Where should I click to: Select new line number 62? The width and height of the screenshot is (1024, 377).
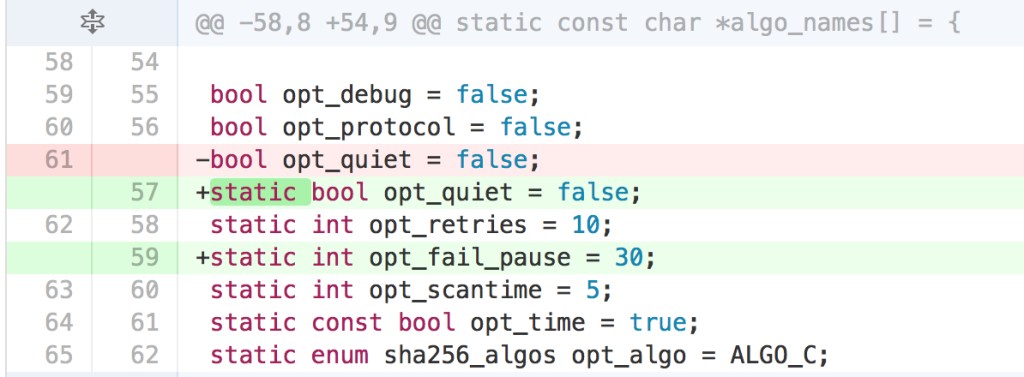pos(144,355)
